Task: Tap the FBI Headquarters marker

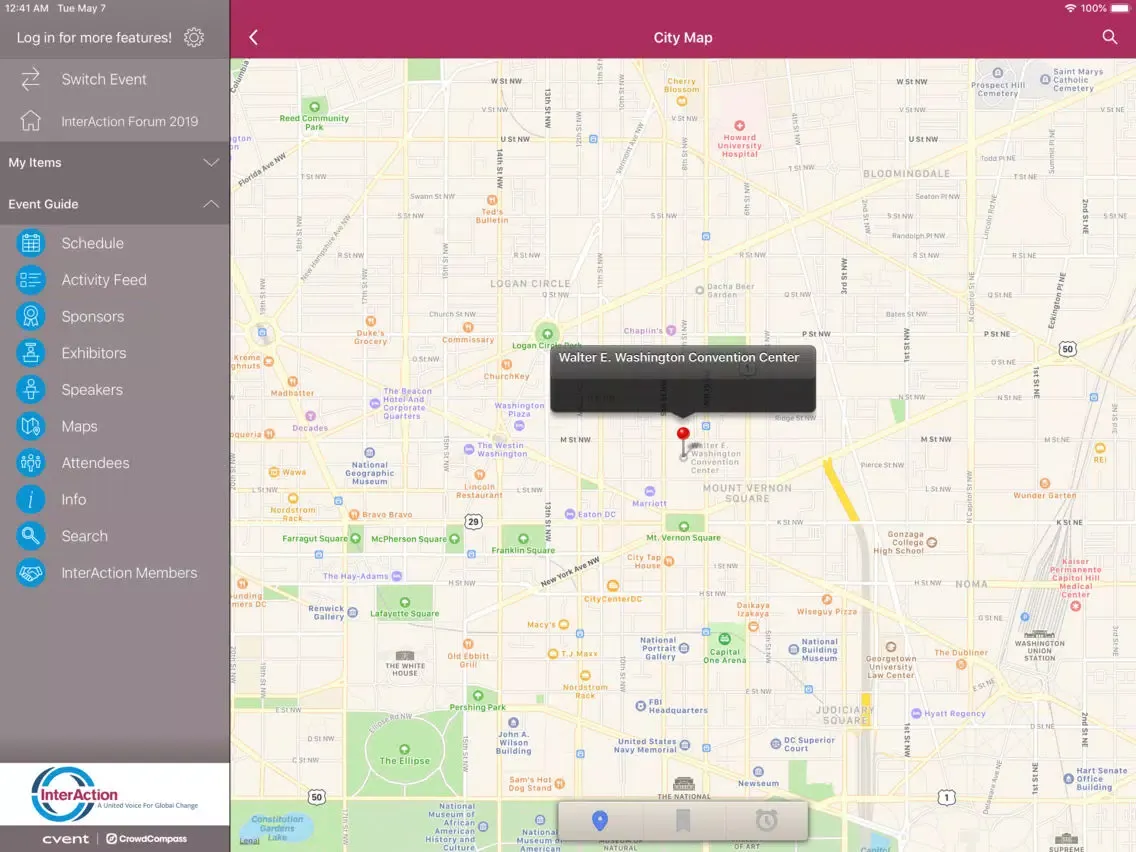Action: (640, 706)
